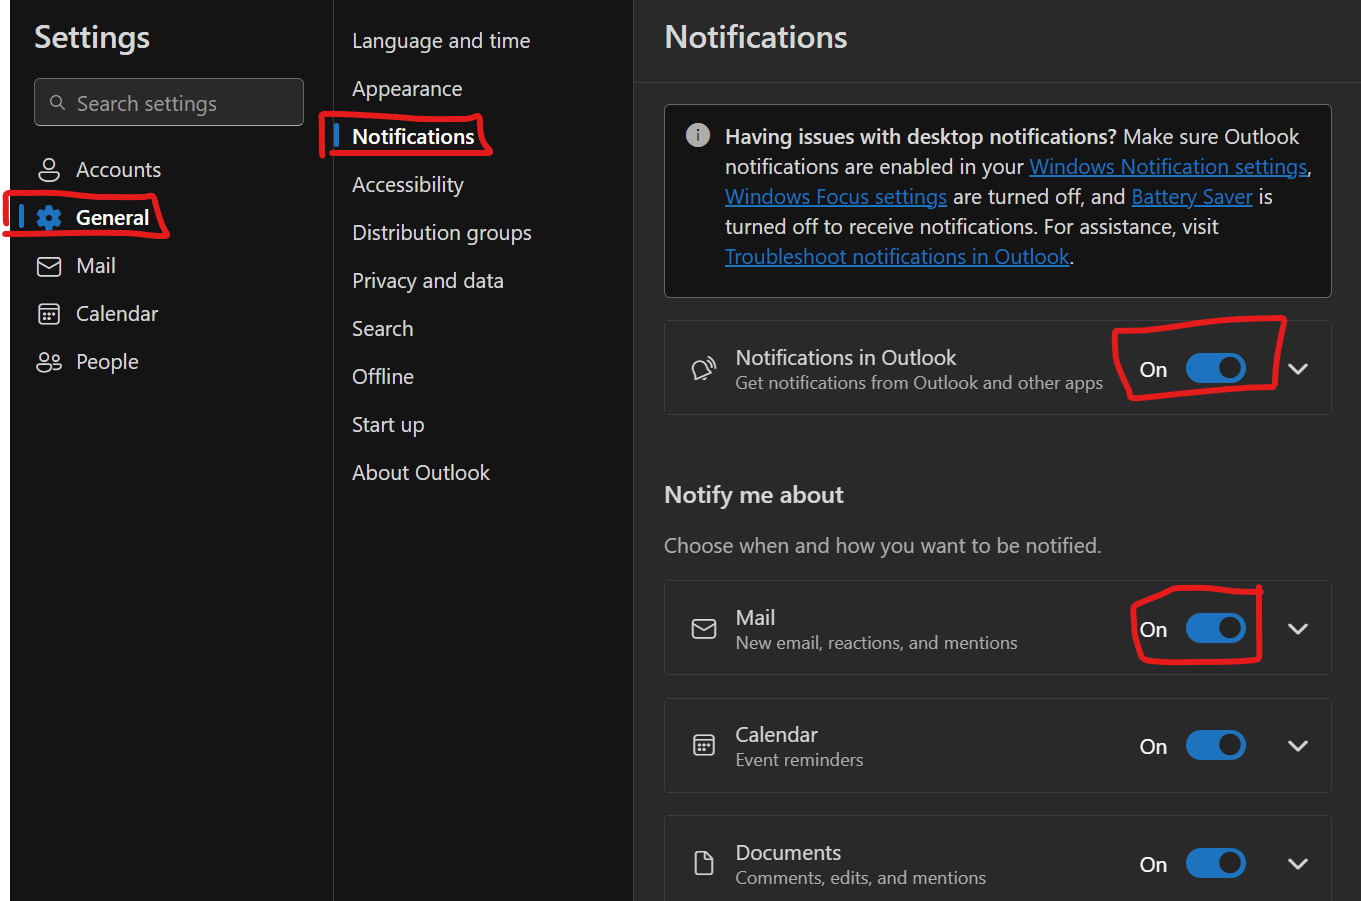Click the General gear icon
This screenshot has width=1361, height=901.
(x=48, y=218)
